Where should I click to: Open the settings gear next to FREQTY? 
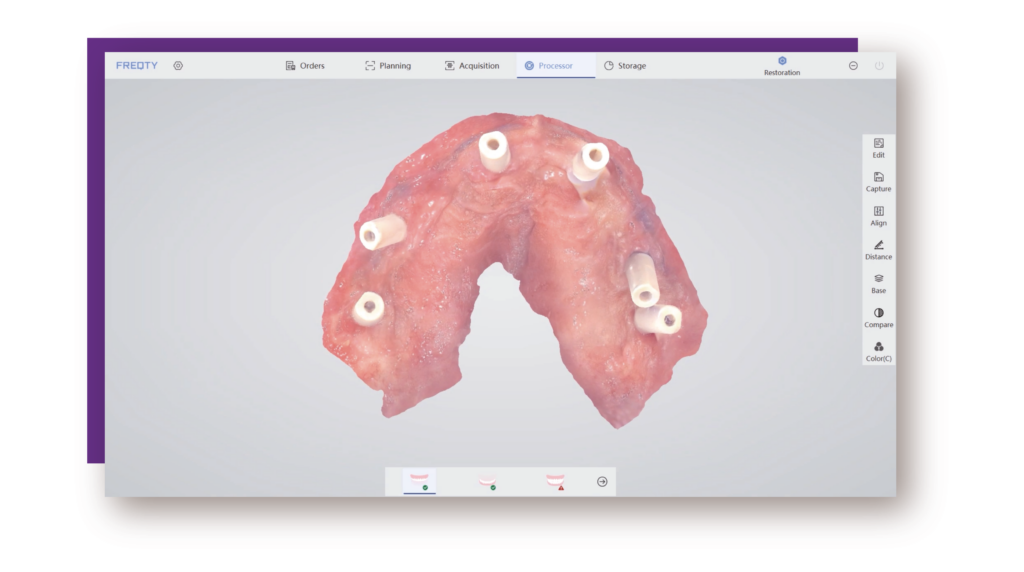point(178,65)
